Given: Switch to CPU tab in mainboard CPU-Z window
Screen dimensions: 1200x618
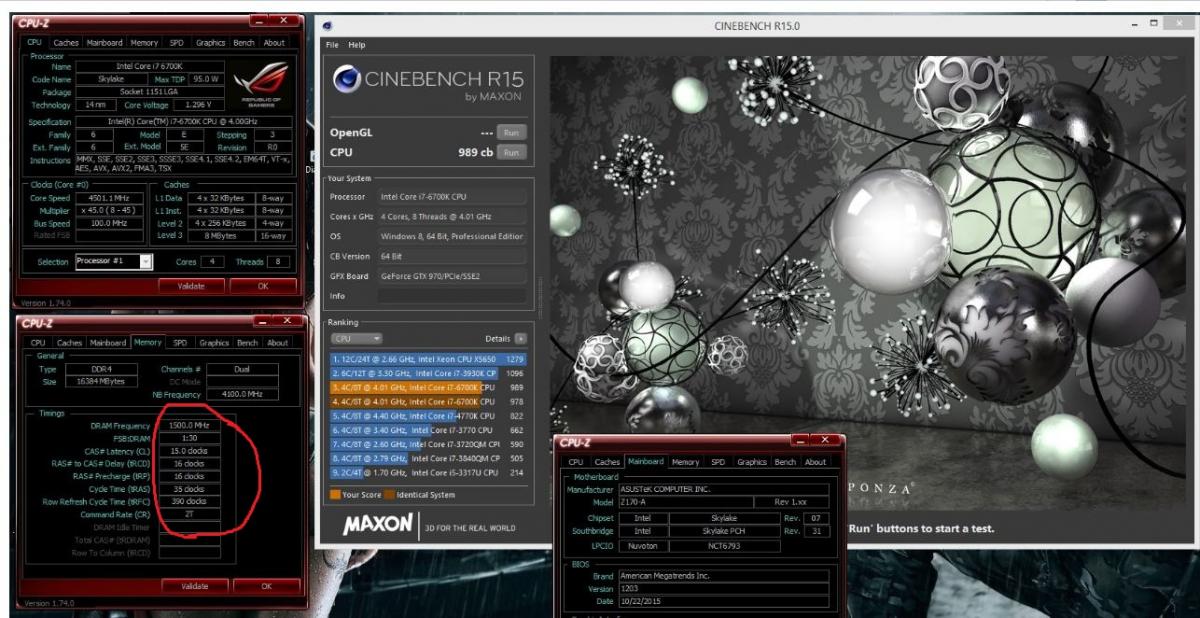Looking at the screenshot, I should [x=576, y=462].
